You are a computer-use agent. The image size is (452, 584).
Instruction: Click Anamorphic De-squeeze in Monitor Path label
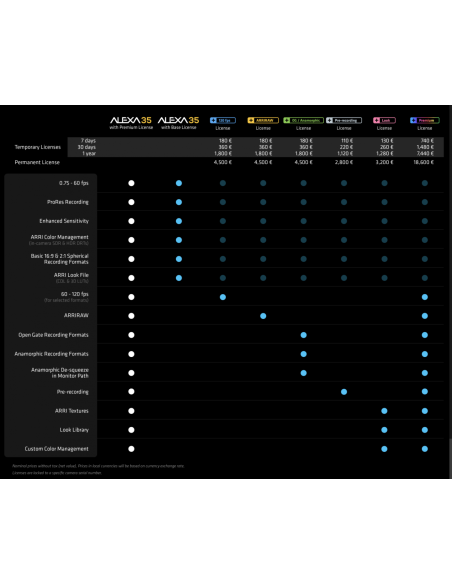[x=60, y=373]
